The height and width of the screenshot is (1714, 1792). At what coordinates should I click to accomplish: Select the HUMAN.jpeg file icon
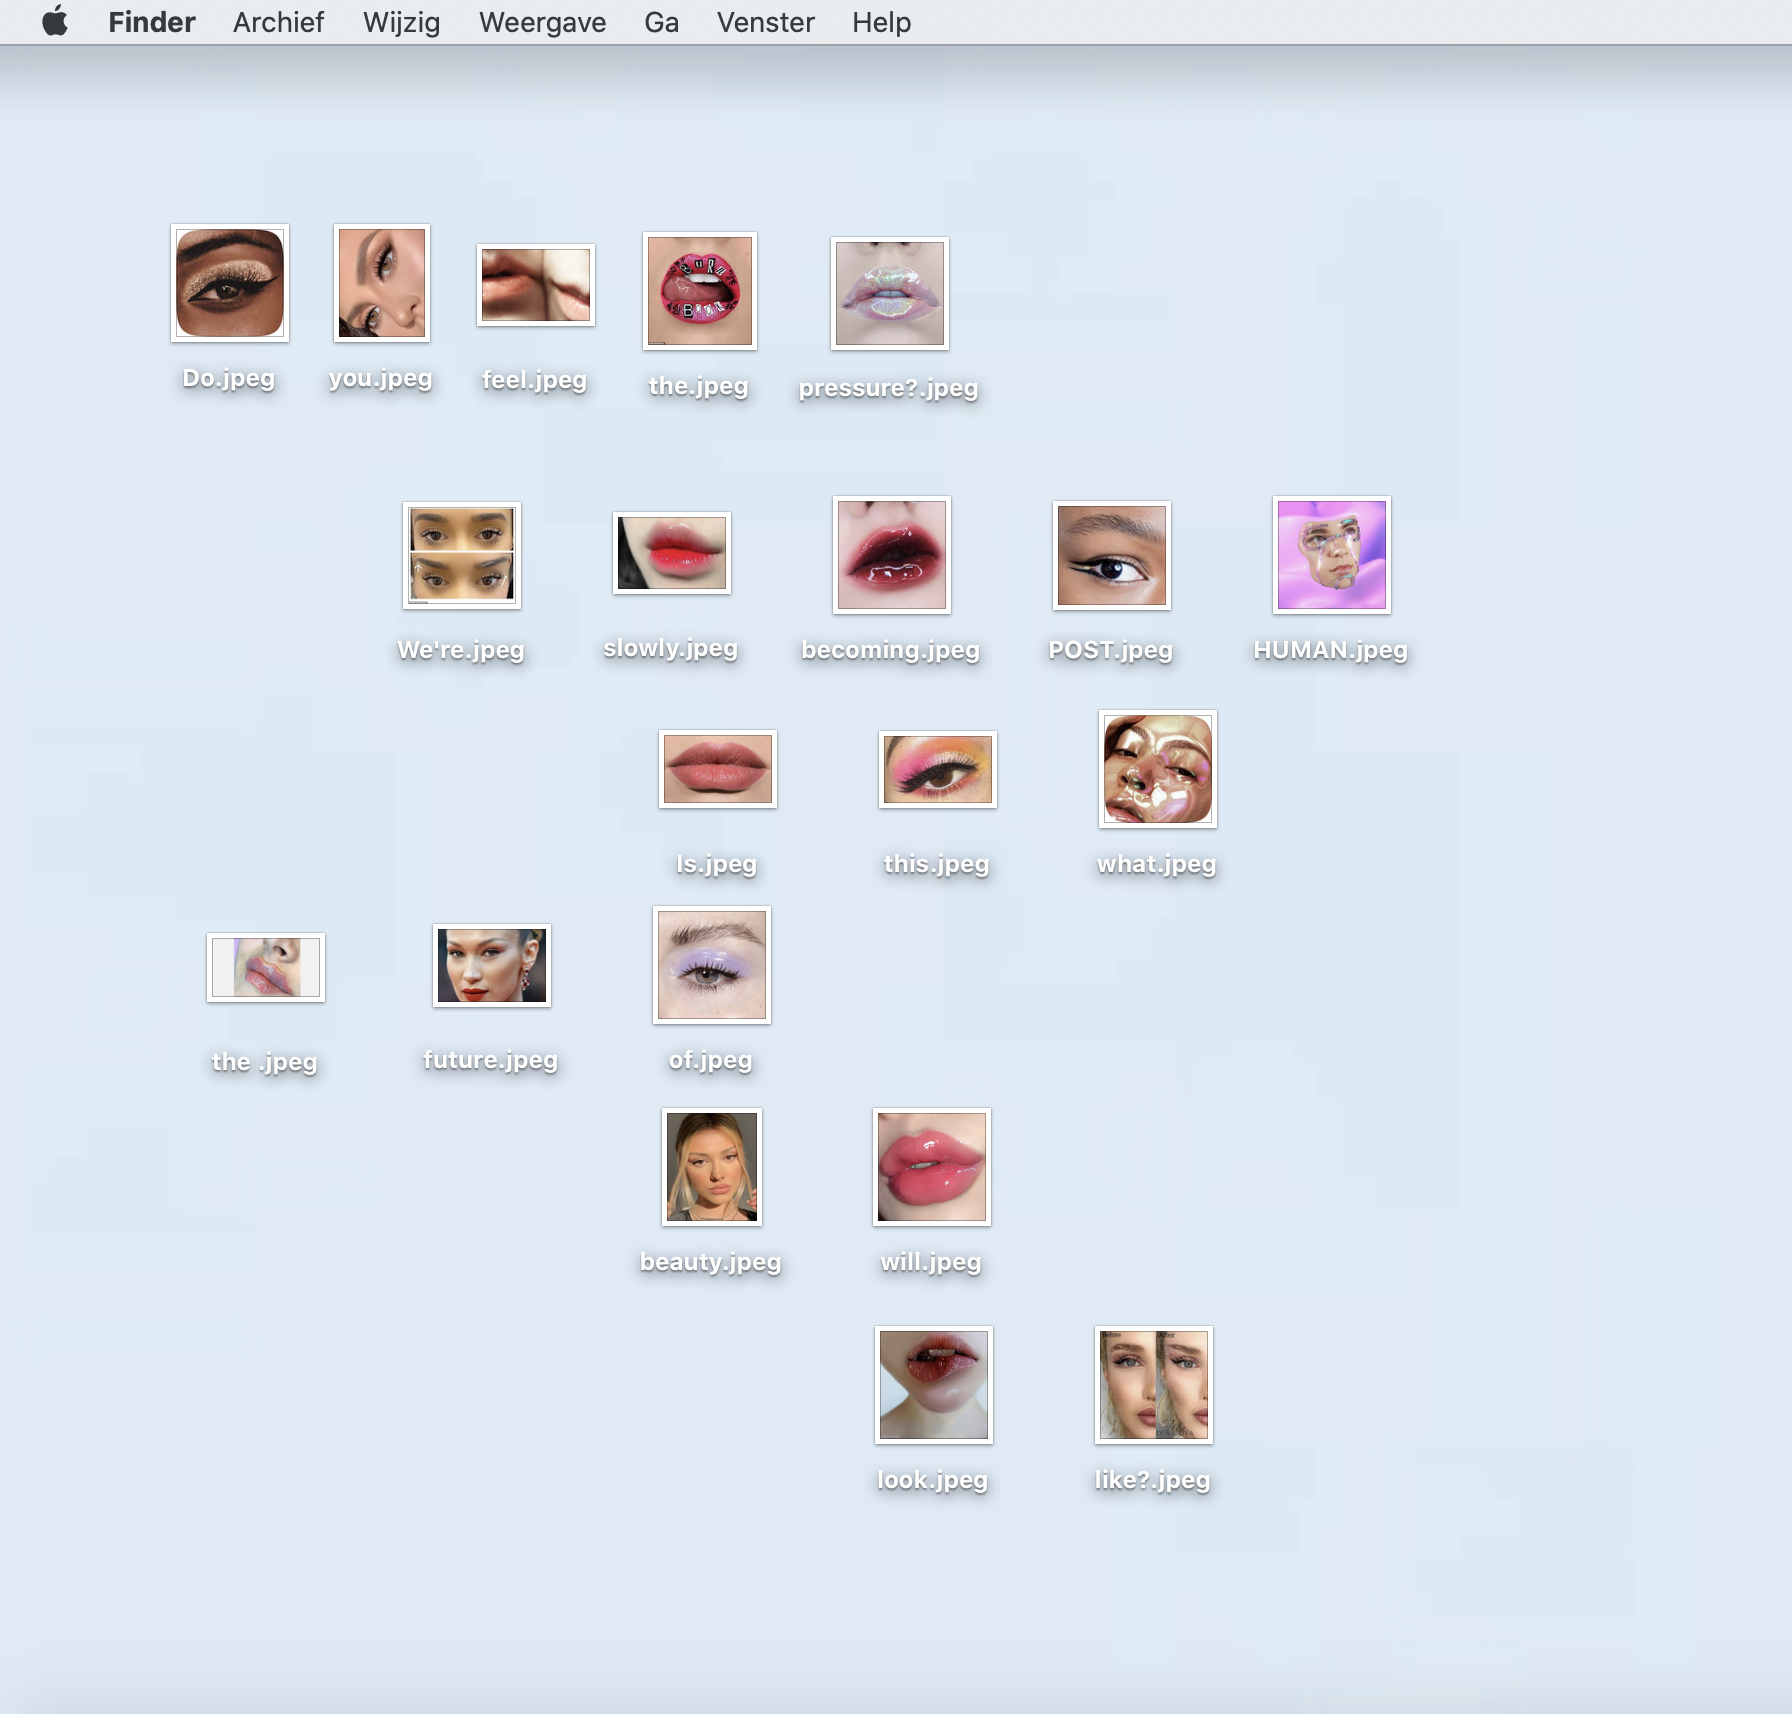point(1332,555)
